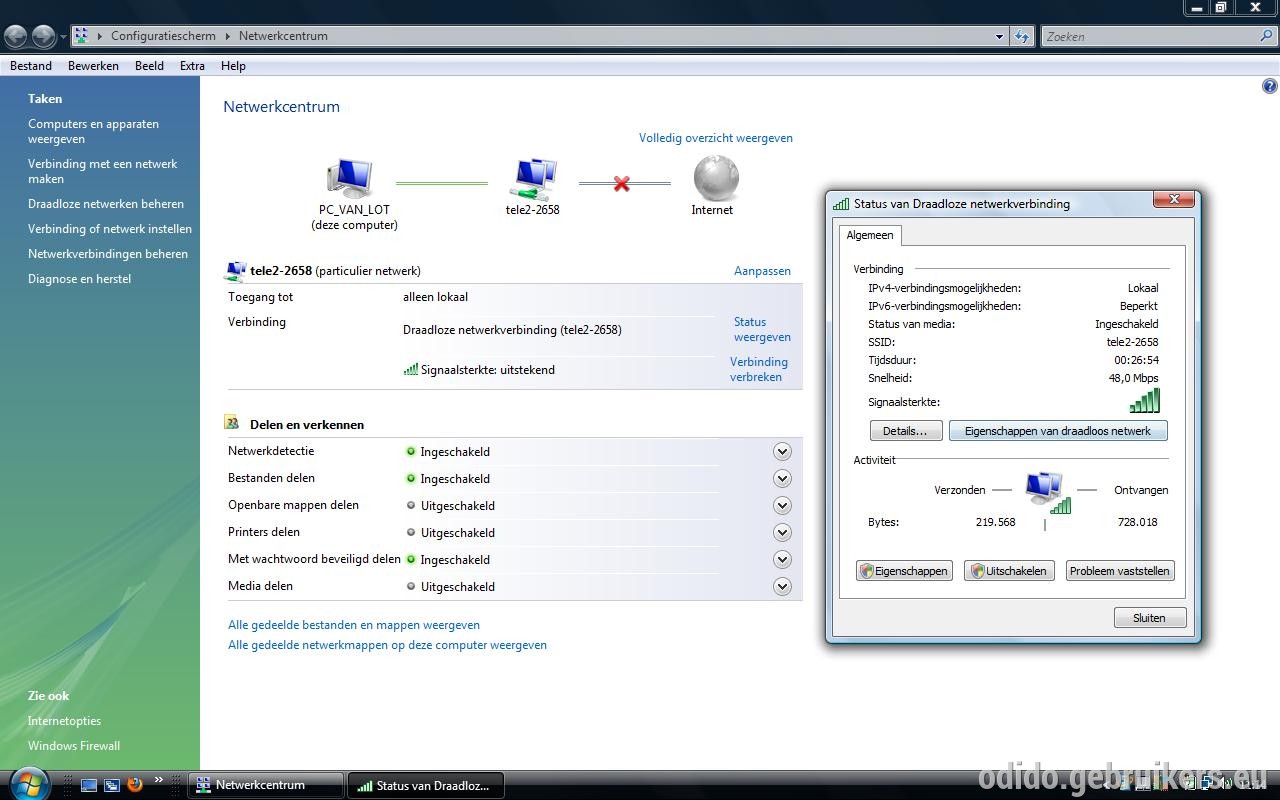Click into the Zoeken search field
1280x800 pixels.
1150,37
